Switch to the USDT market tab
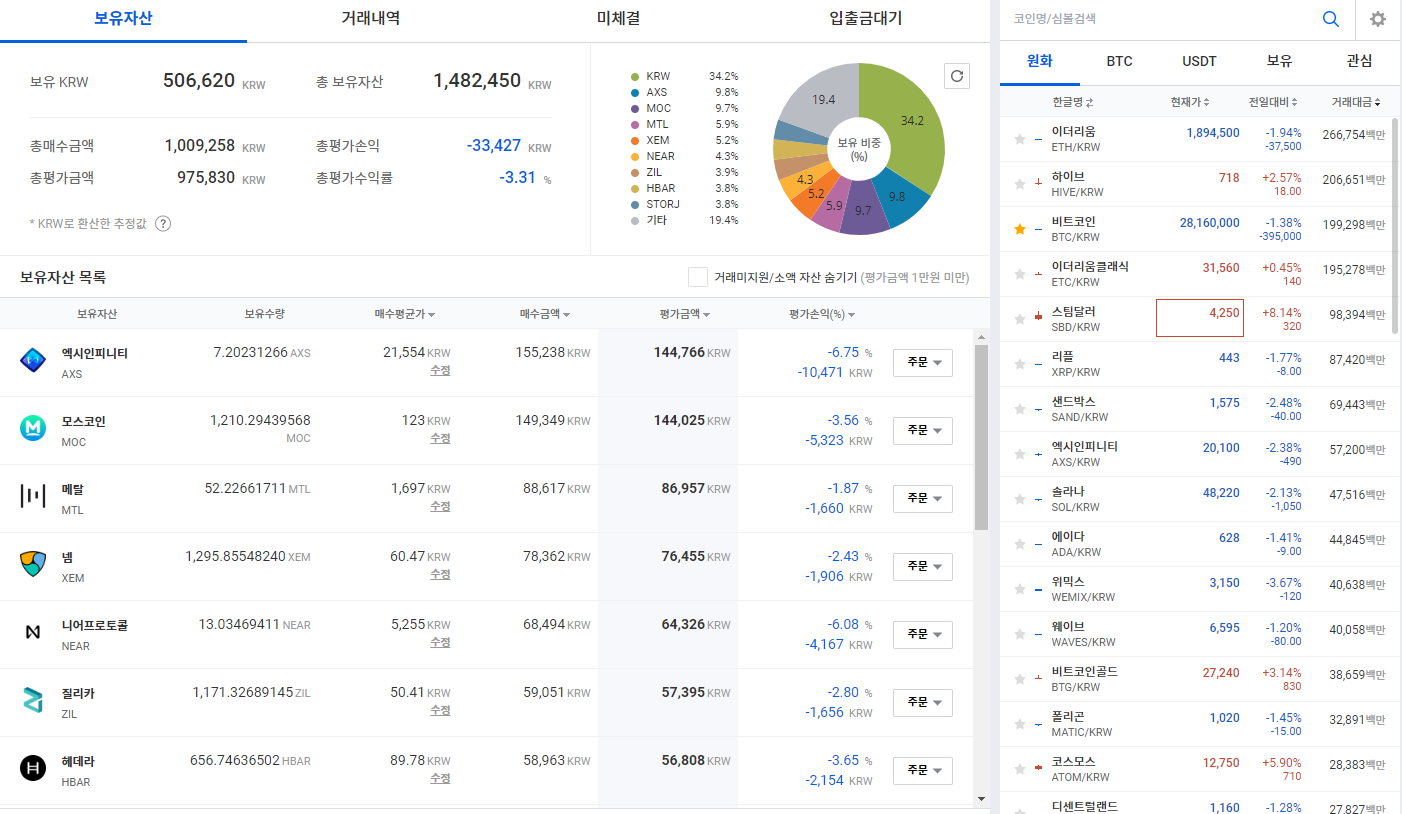1402x814 pixels. point(1200,61)
